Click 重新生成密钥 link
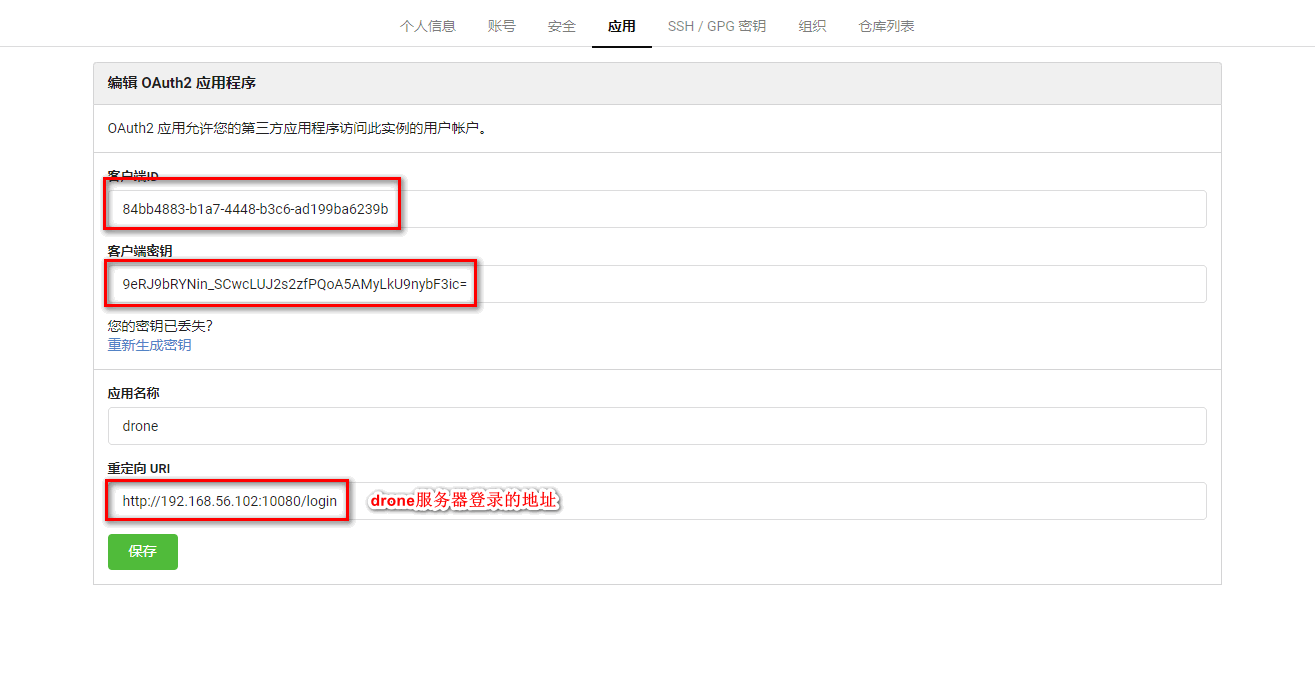 [149, 345]
